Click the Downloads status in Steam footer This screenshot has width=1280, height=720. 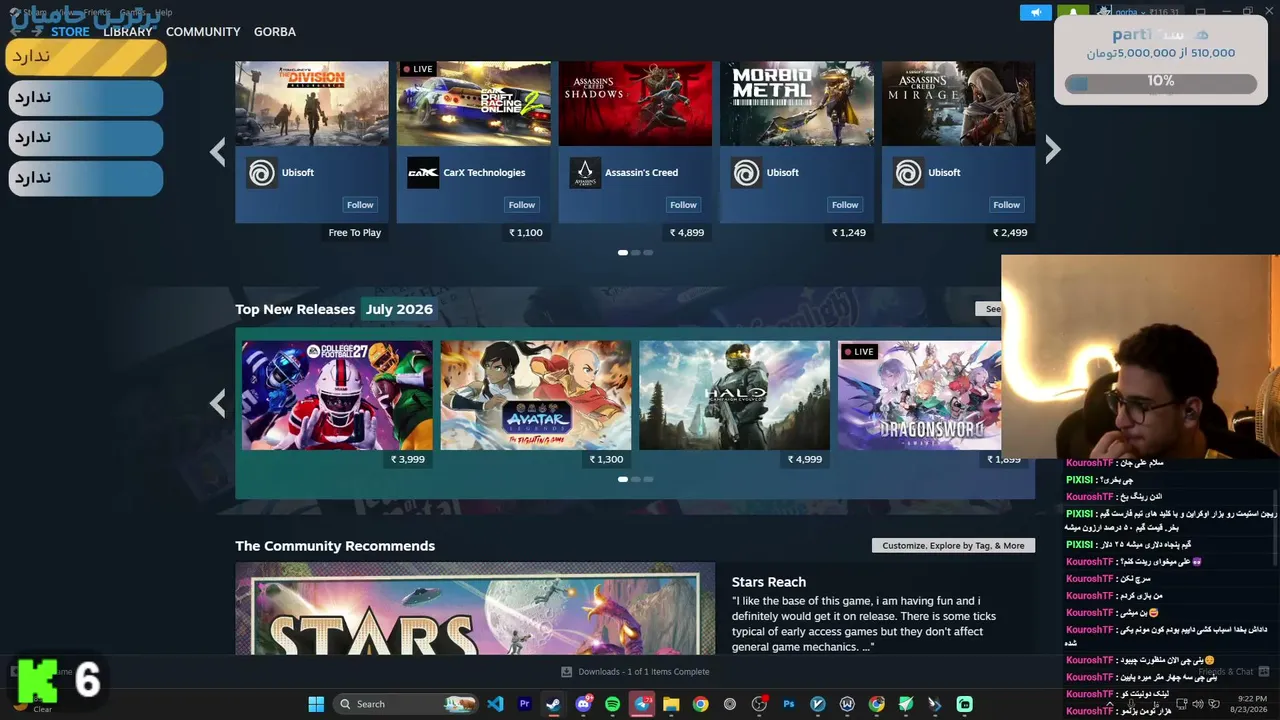[x=644, y=672]
